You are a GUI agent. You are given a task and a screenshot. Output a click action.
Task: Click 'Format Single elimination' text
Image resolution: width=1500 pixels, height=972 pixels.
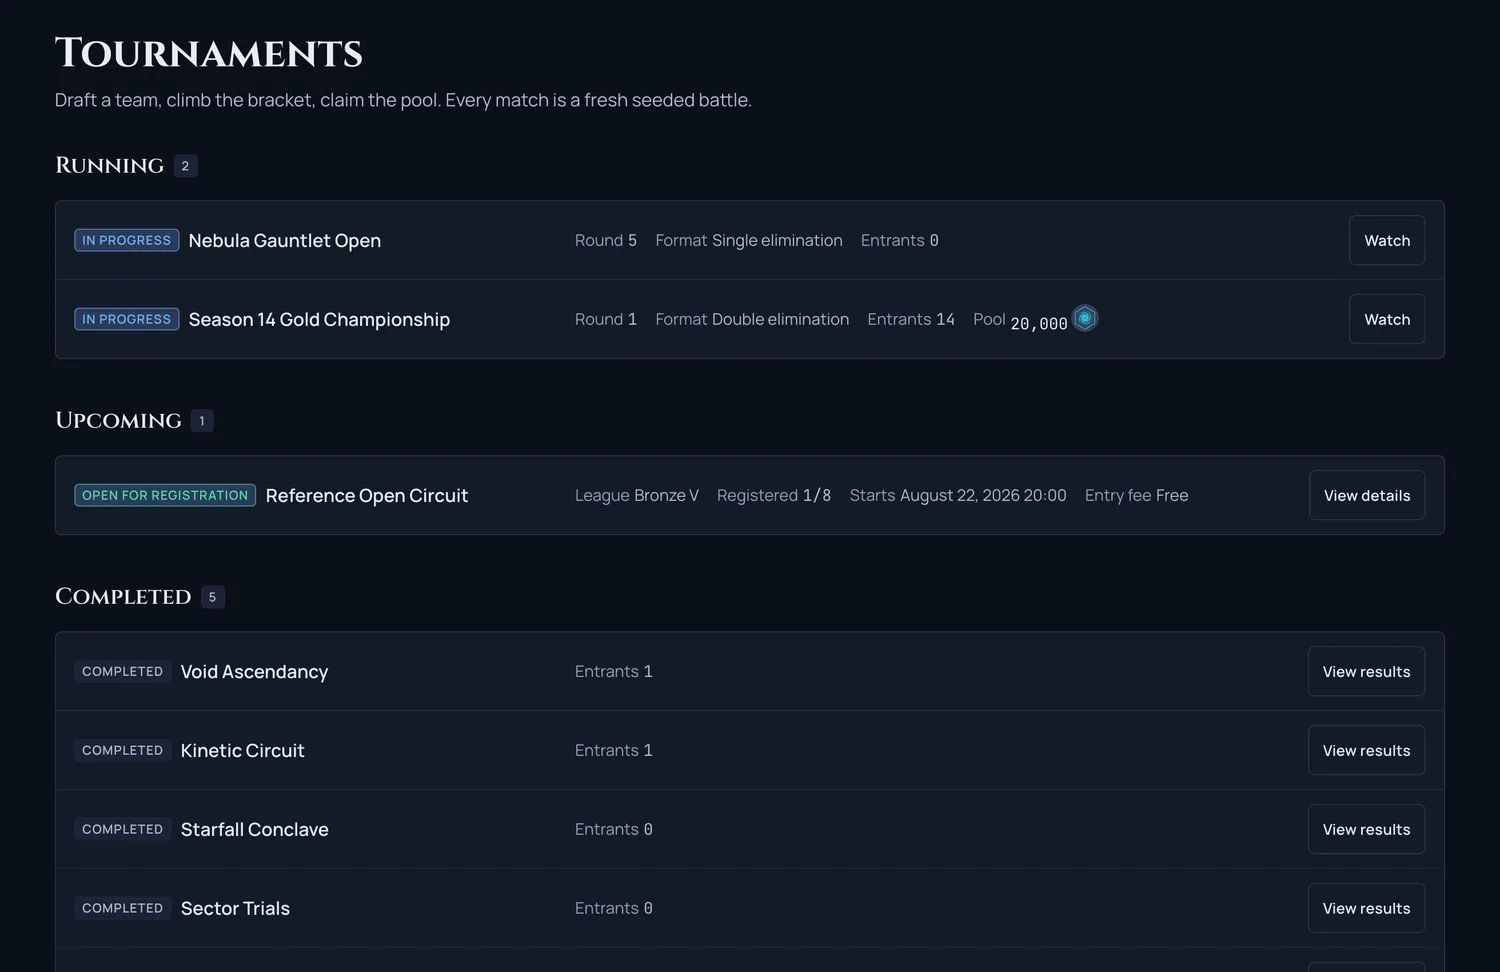click(749, 240)
